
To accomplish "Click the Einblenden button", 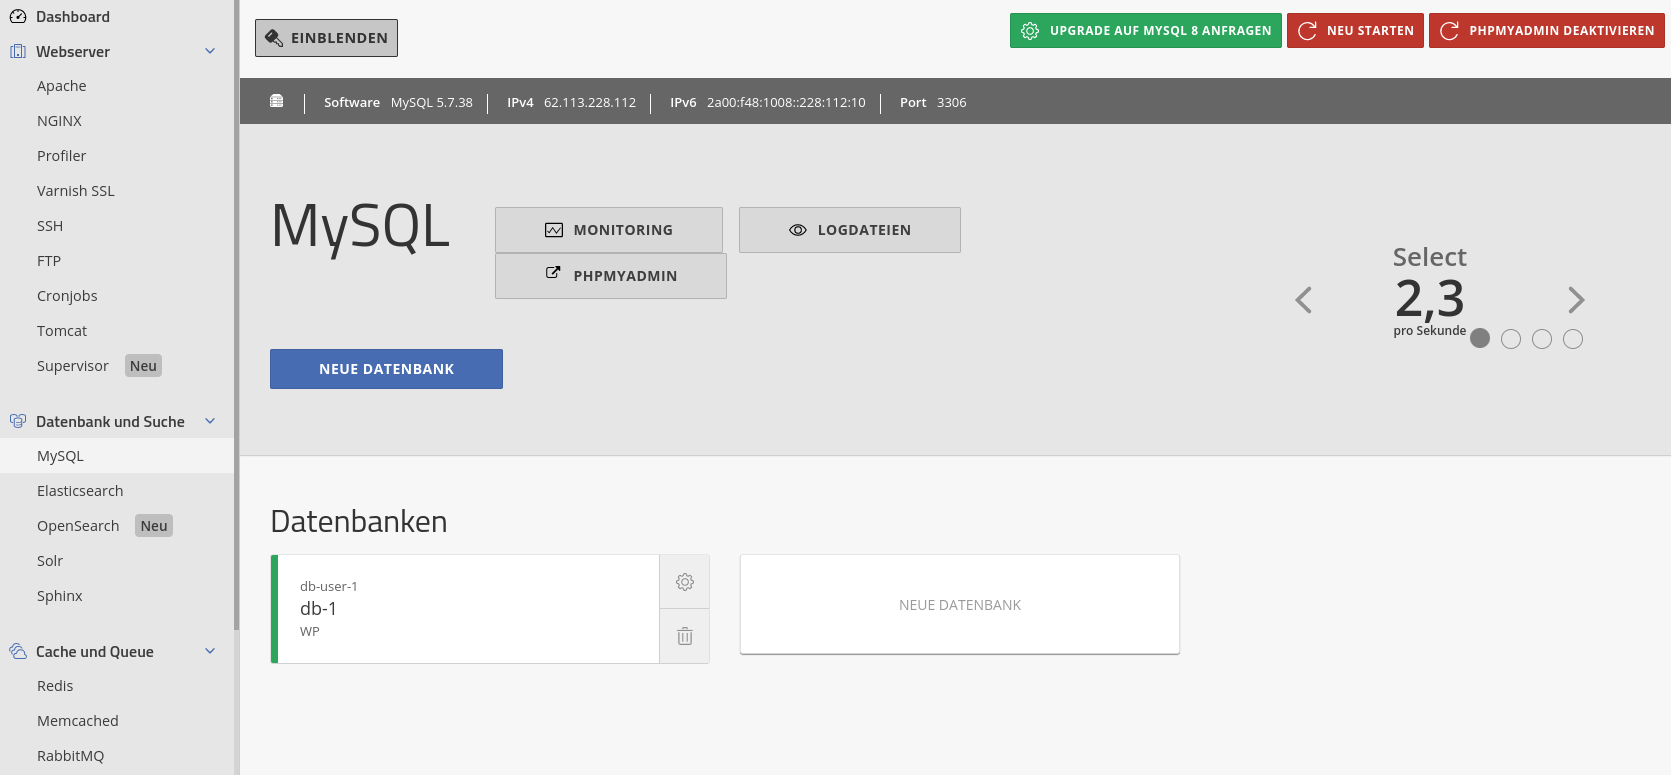I will pos(326,38).
